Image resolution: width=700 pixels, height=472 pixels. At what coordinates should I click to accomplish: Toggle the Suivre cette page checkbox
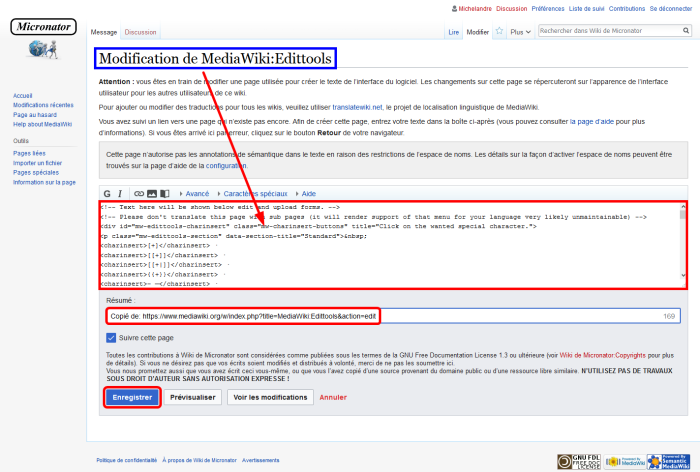coord(111,338)
